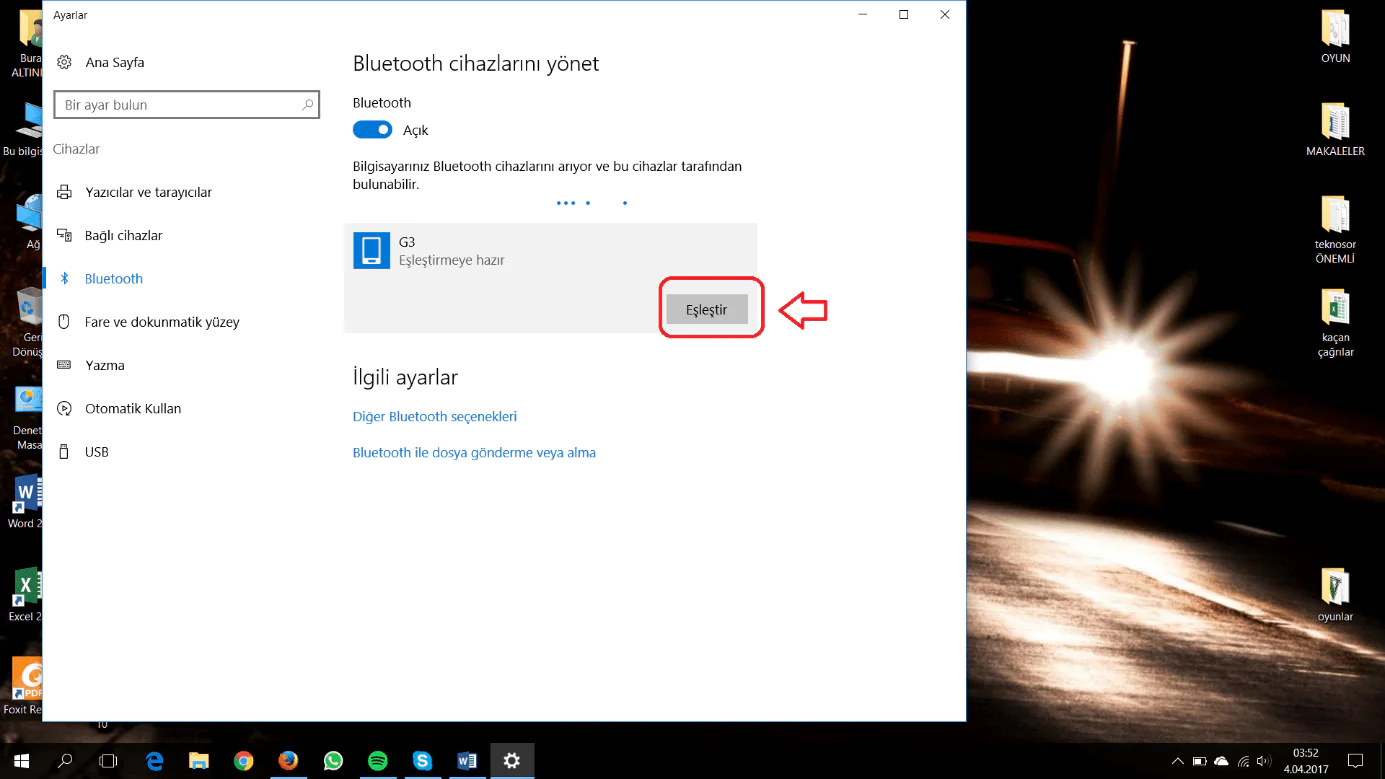The height and width of the screenshot is (779, 1385).
Task: Select the G3 phone device icon
Action: [371, 251]
